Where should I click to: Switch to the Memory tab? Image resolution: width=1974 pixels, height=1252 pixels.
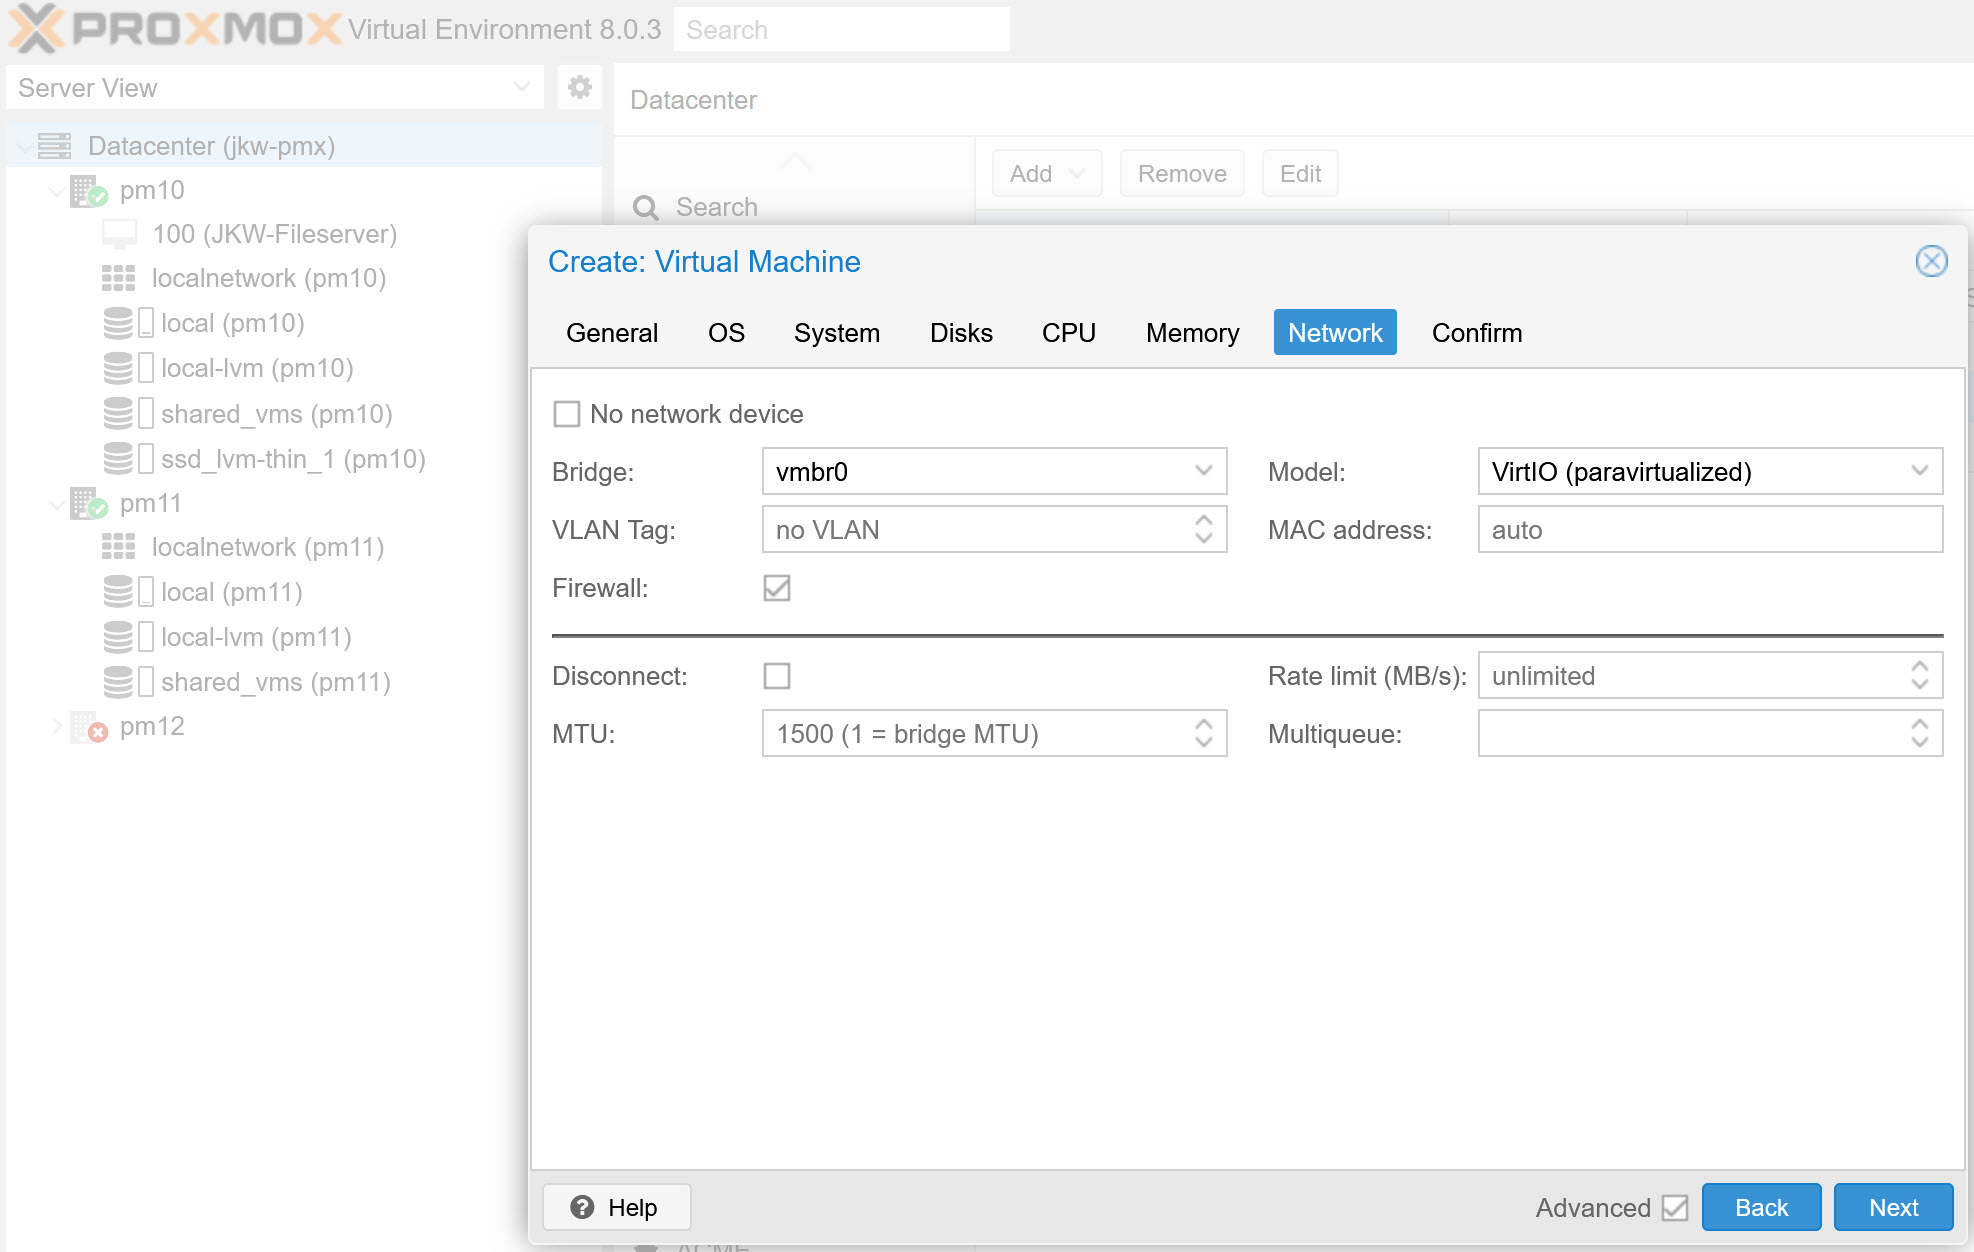1192,333
